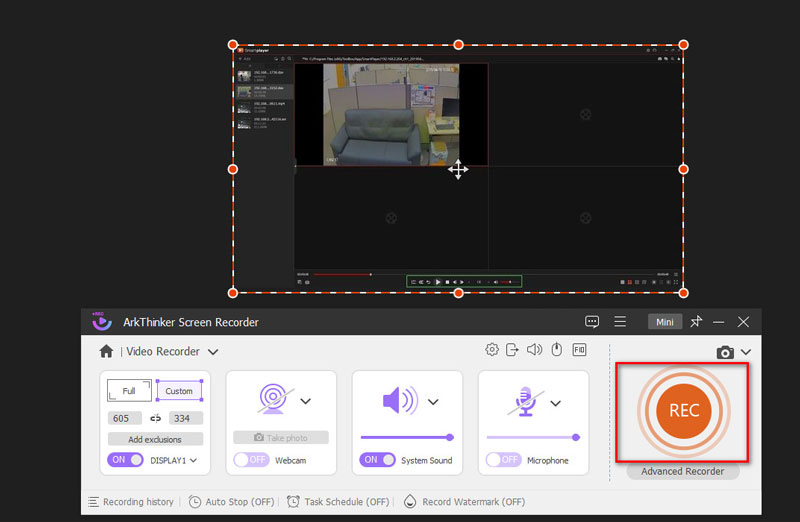800x522 pixels.
Task: Click the Smartplayer fullscreen icon
Action: point(676,282)
